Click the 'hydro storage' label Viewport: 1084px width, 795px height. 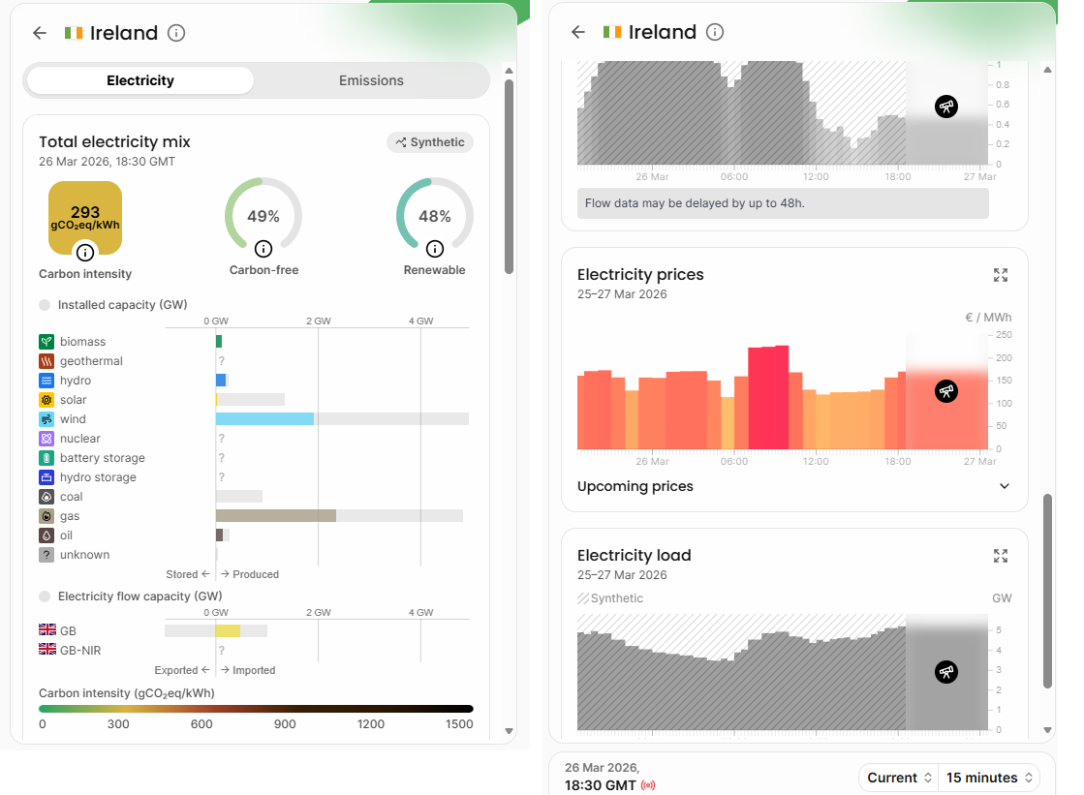98,477
